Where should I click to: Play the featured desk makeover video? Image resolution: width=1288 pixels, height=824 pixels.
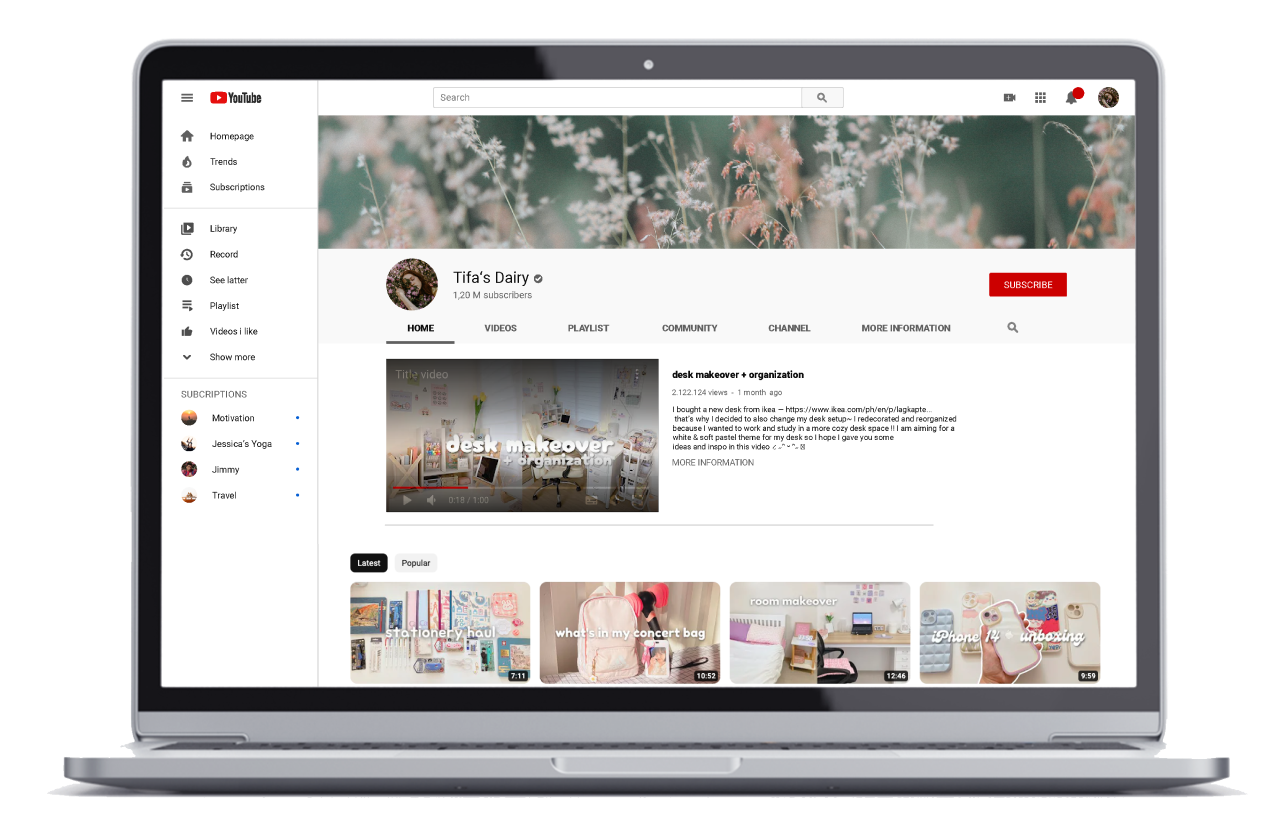pos(407,500)
